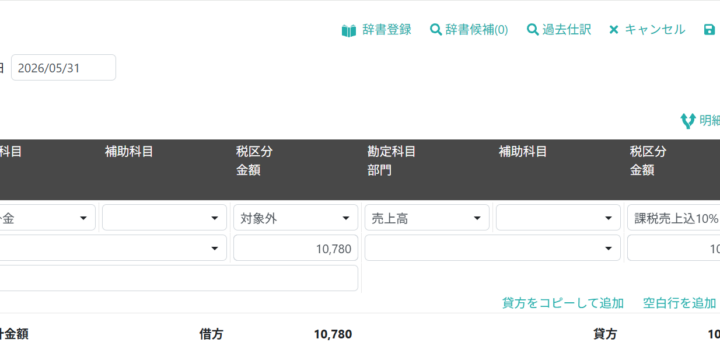Open the debit 対象外 tax category dropdown
Screen dimensions: 720x360
point(296,218)
